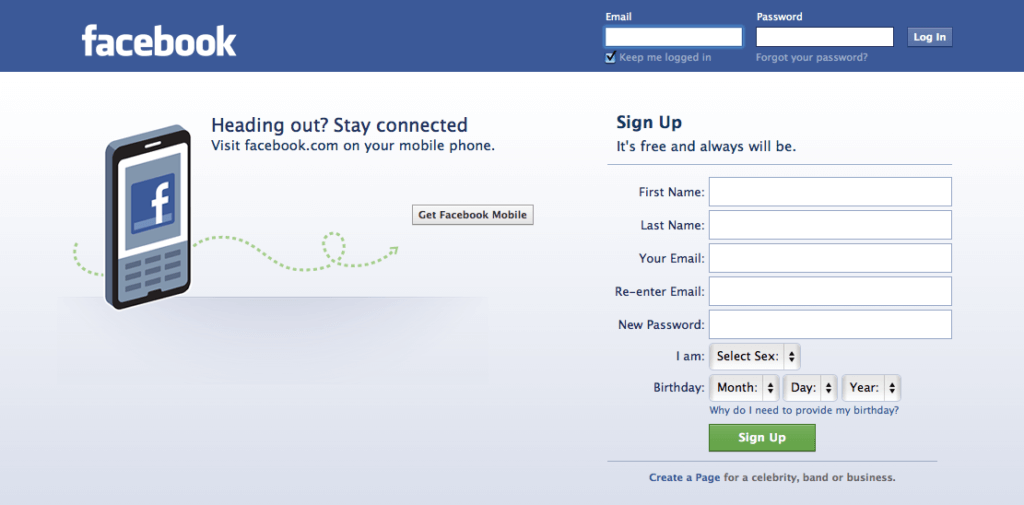The image size is (1024, 505).
Task: Toggle the Keep me logged in checkbox
Action: click(611, 58)
